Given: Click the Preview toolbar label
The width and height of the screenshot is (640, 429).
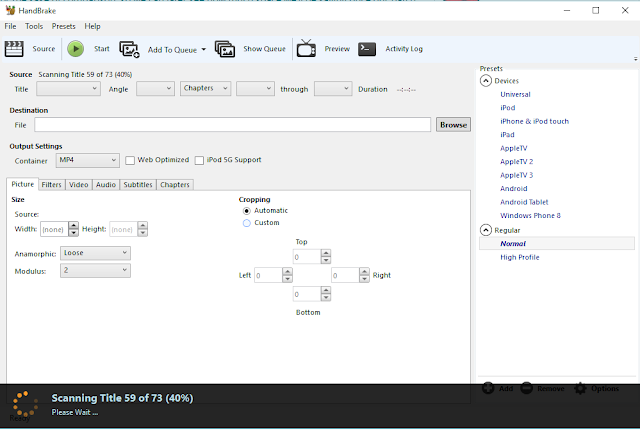Looking at the screenshot, I should pyautogui.click(x=337, y=49).
